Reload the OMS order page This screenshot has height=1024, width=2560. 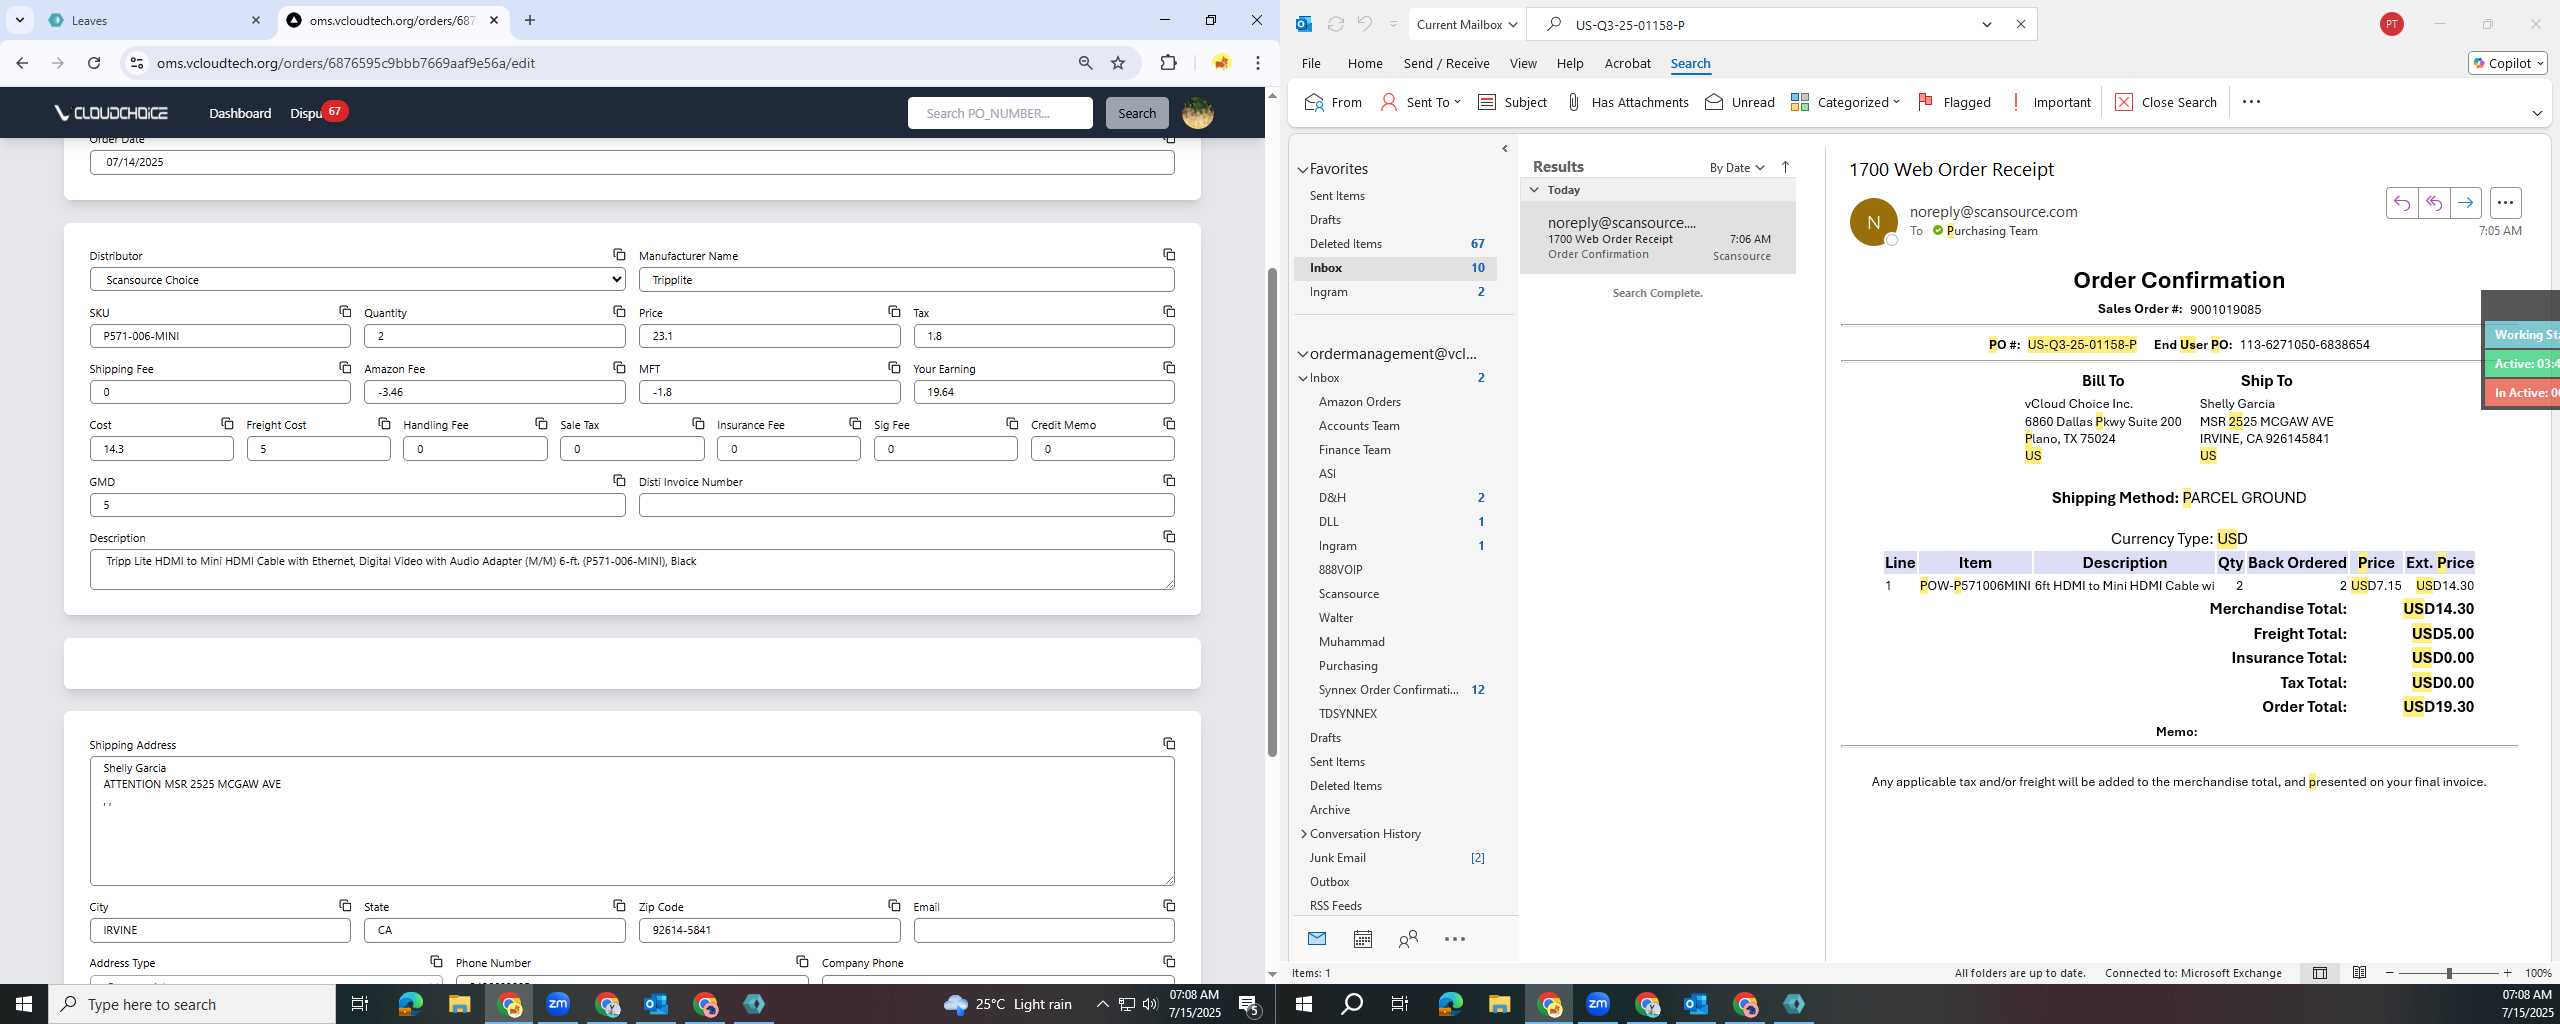[94, 63]
